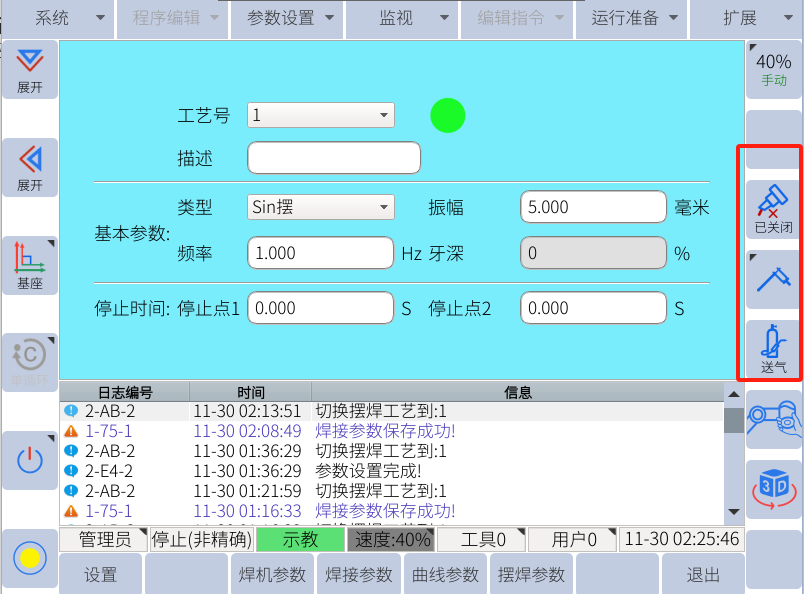Click the top 展开 down-arrow icon
Screen dimensions: 804x594
point(30,70)
